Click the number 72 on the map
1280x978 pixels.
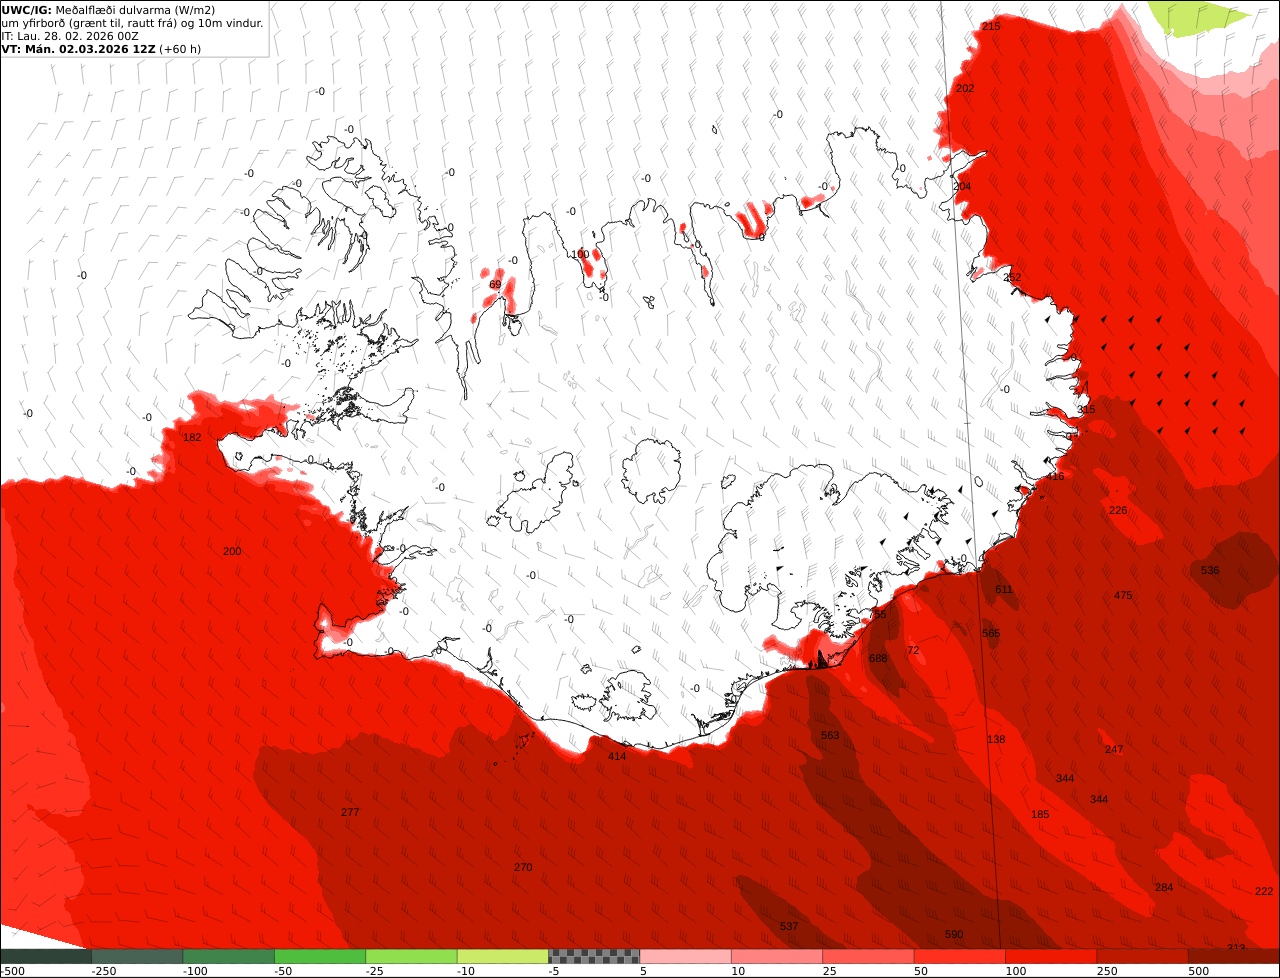pyautogui.click(x=912, y=650)
